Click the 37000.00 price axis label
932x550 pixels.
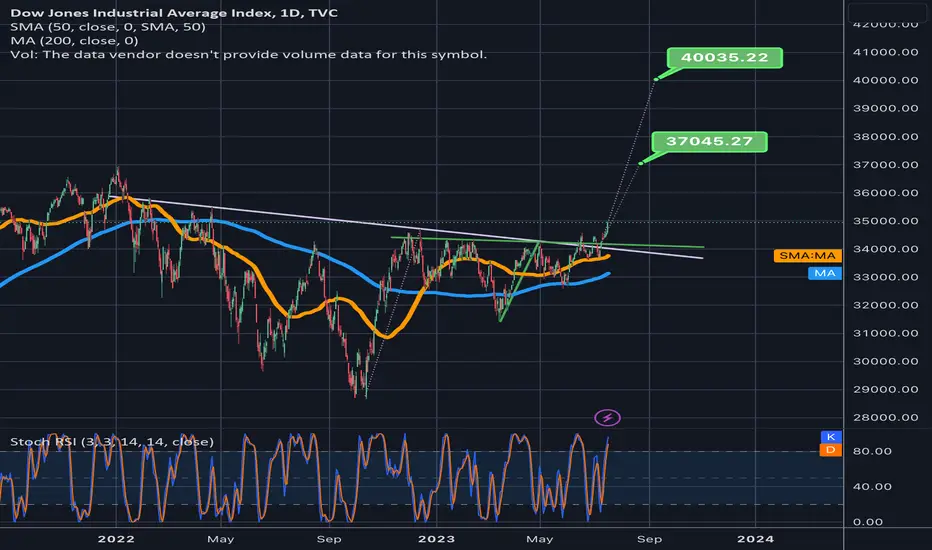pos(886,165)
